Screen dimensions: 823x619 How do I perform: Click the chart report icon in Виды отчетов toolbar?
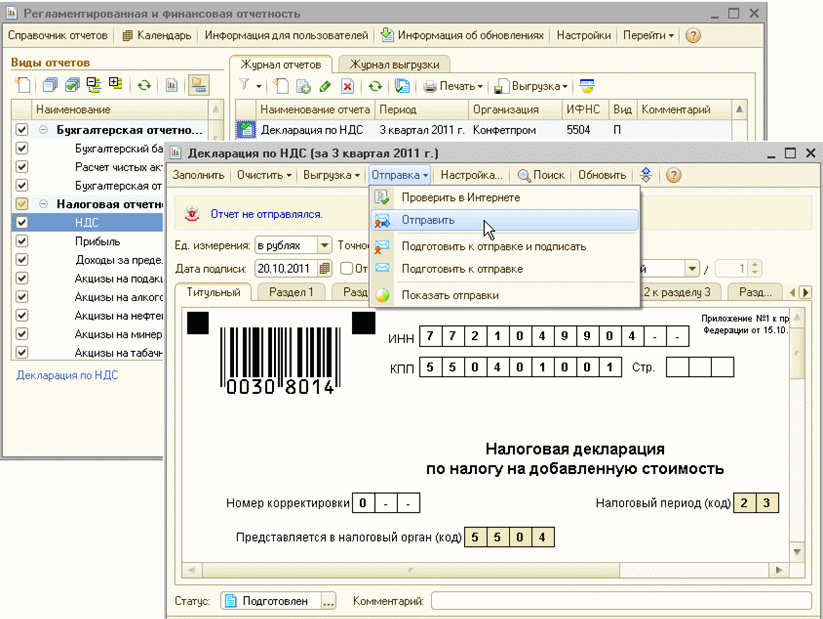(x=172, y=85)
